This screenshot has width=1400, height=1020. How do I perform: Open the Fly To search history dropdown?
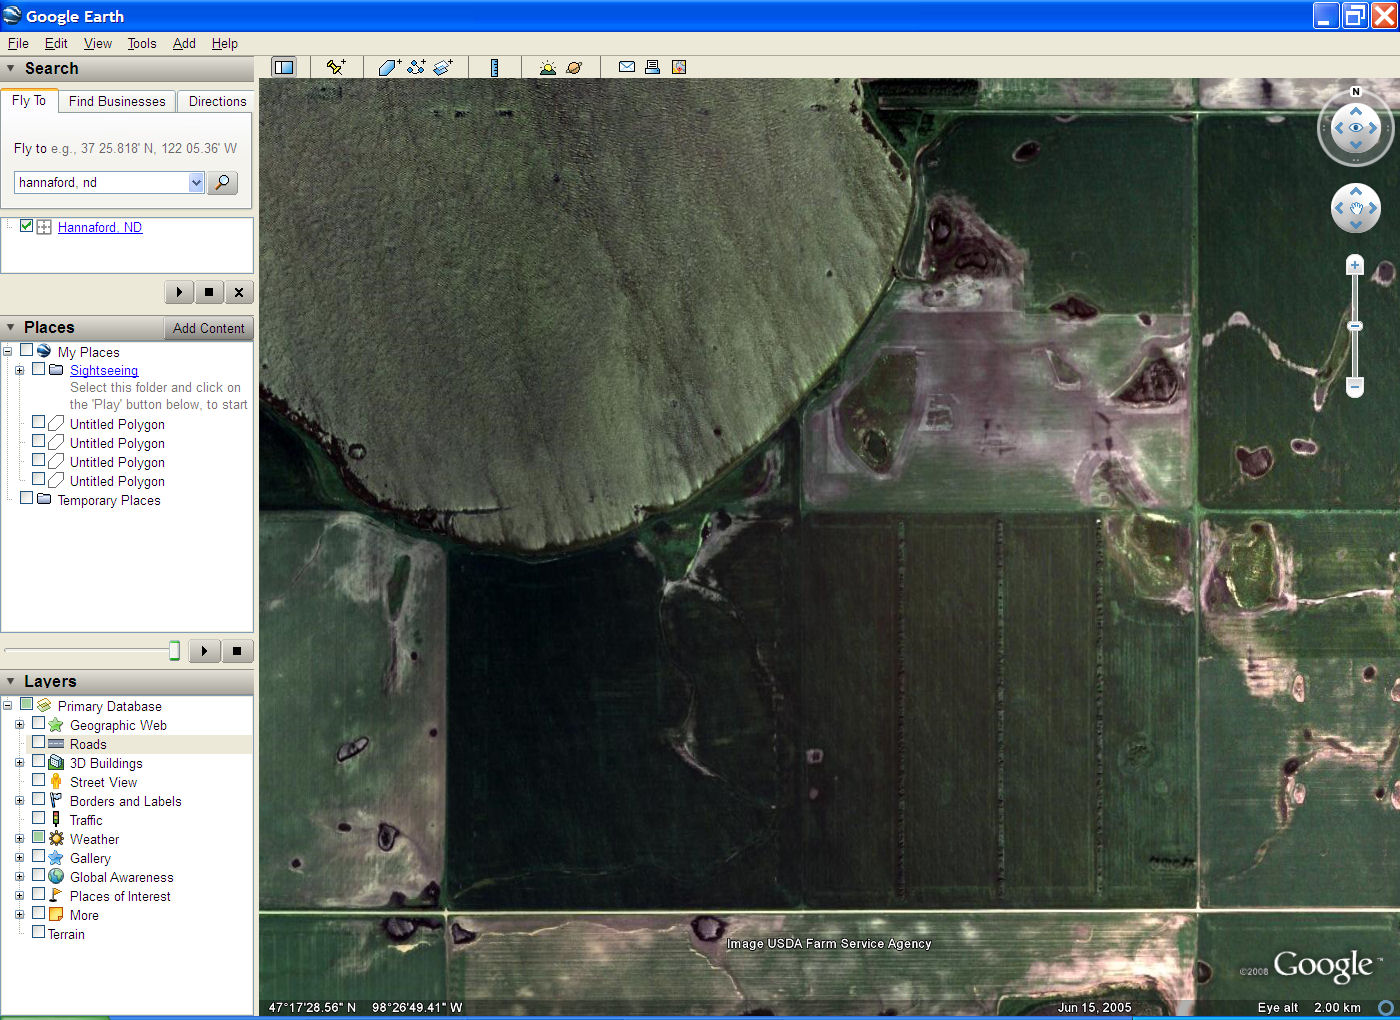coord(196,182)
